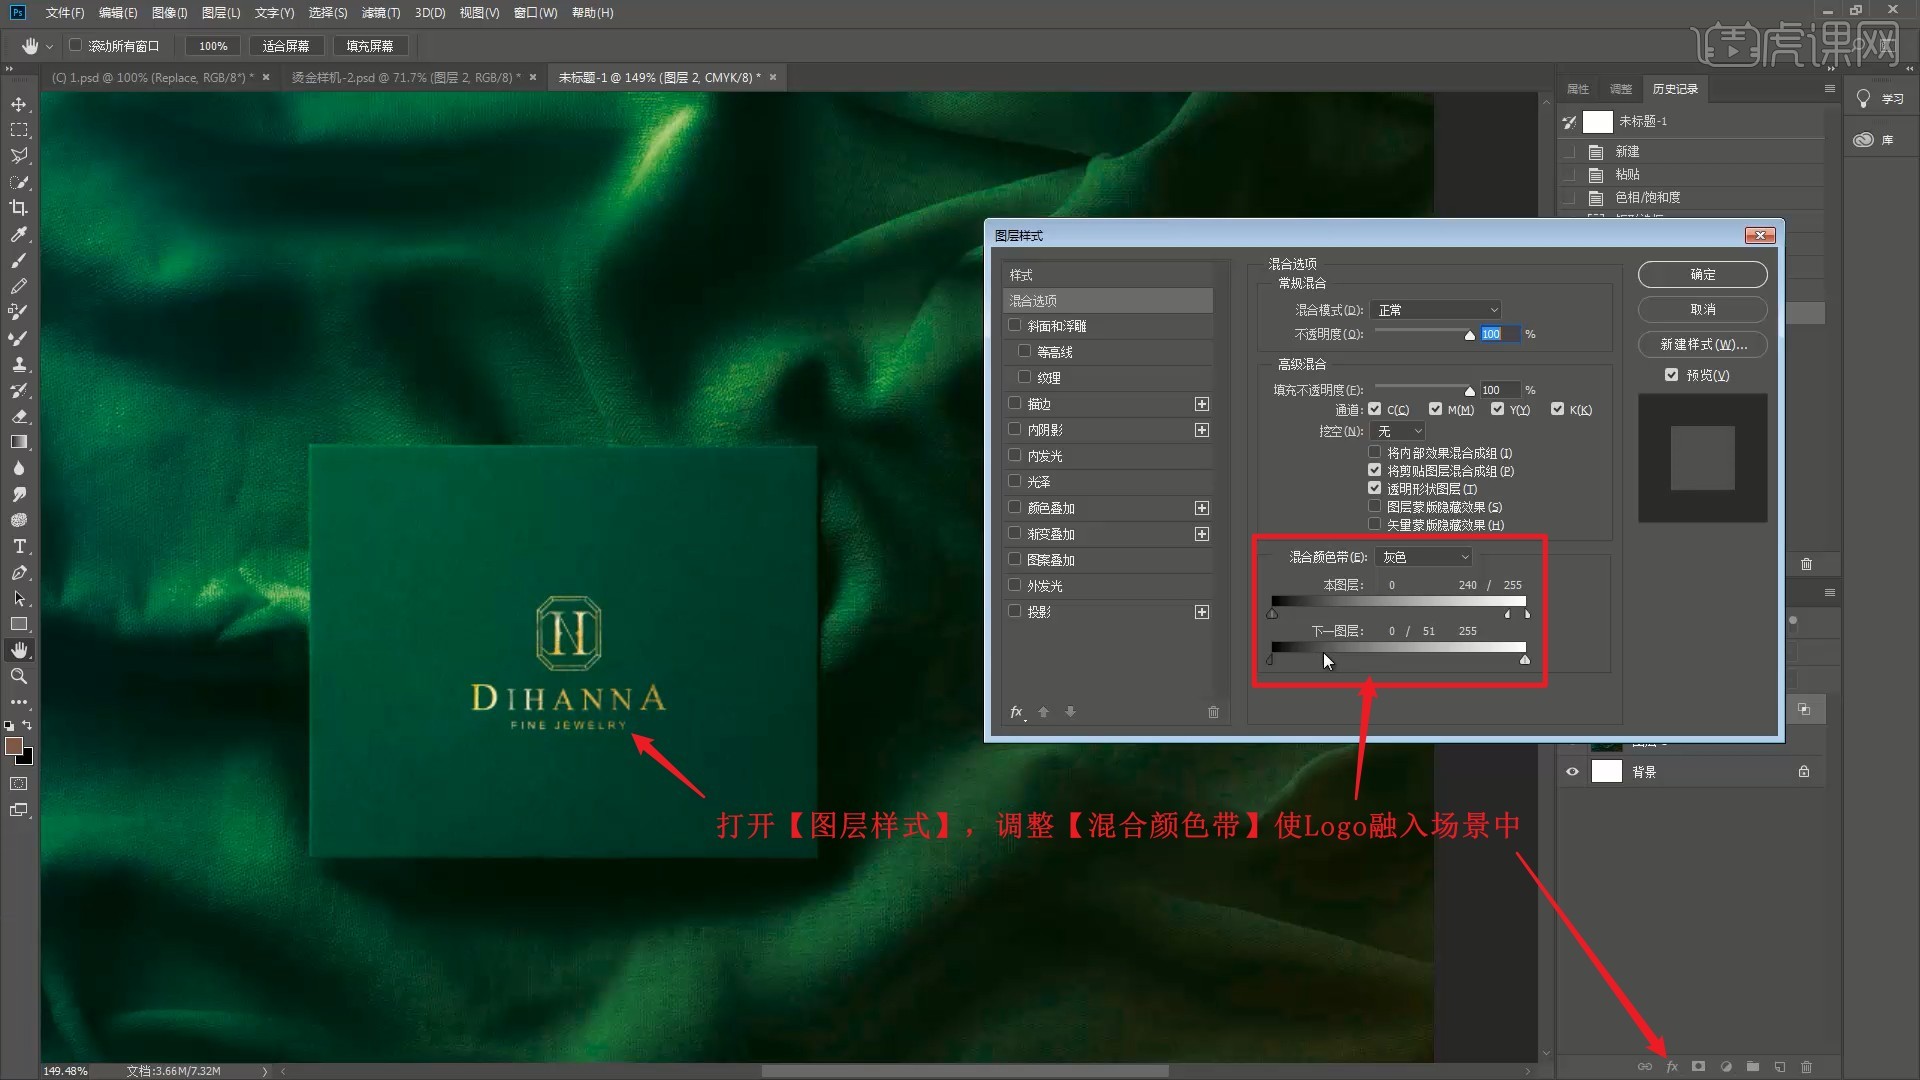Select the Move tool
Screen dimensions: 1920x1080
[19, 104]
